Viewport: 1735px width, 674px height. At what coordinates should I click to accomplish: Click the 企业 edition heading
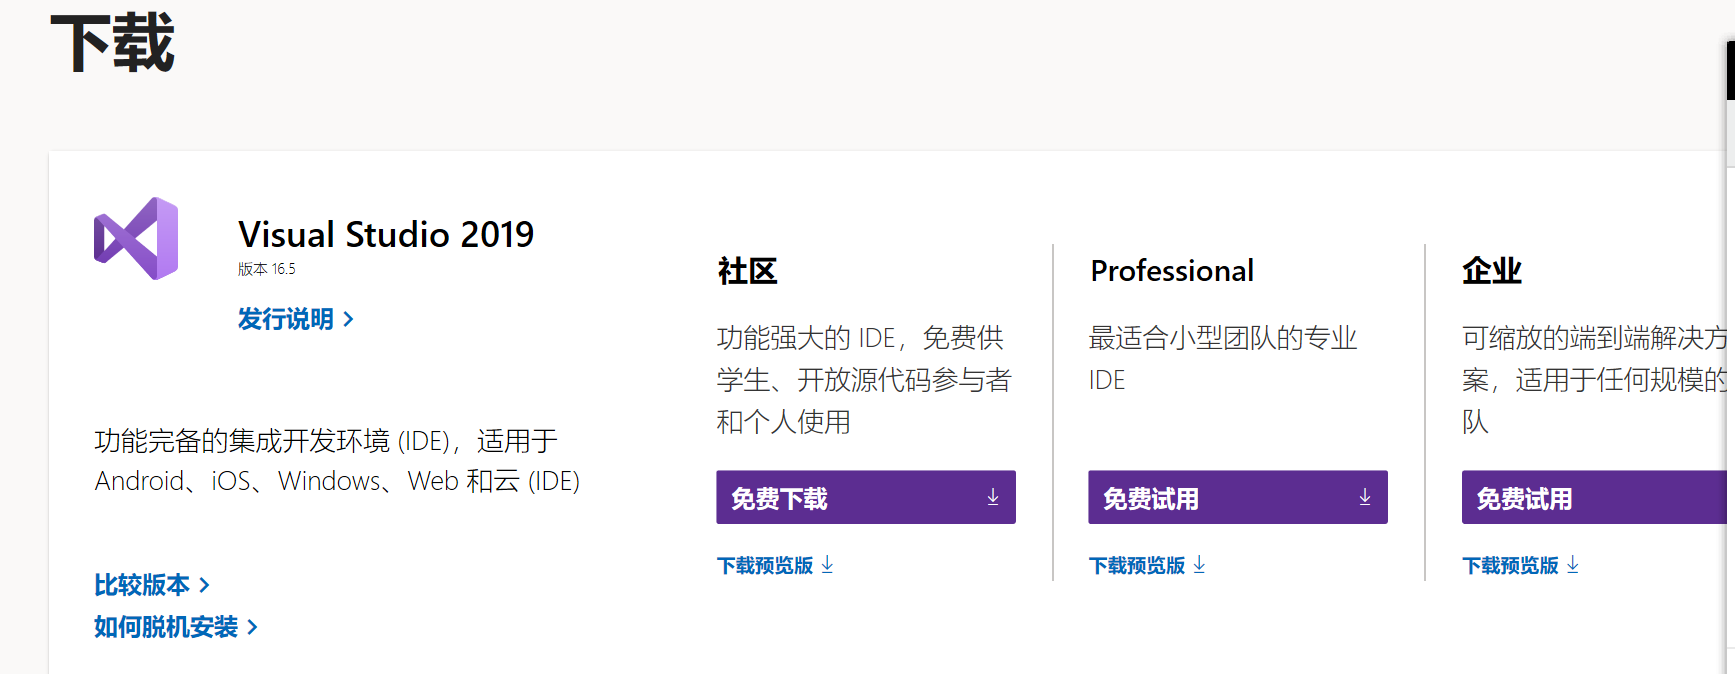pyautogui.click(x=1492, y=271)
